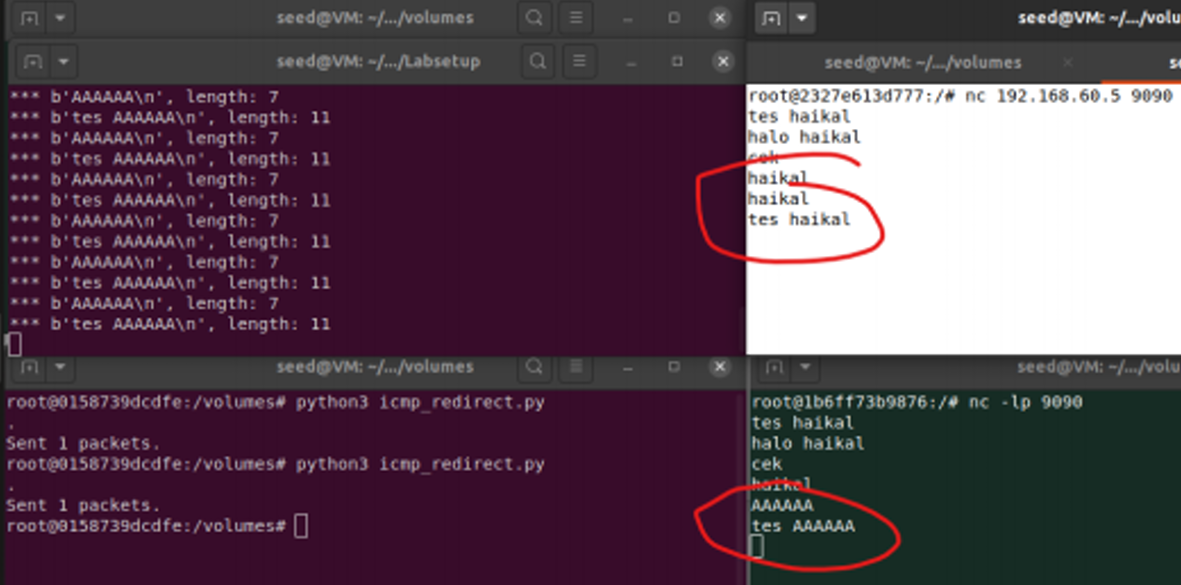Screen dimensions: 1181x585
Task: Expand tab dropdown arrow in icmp_redirect.py terminal
Action: point(60,368)
